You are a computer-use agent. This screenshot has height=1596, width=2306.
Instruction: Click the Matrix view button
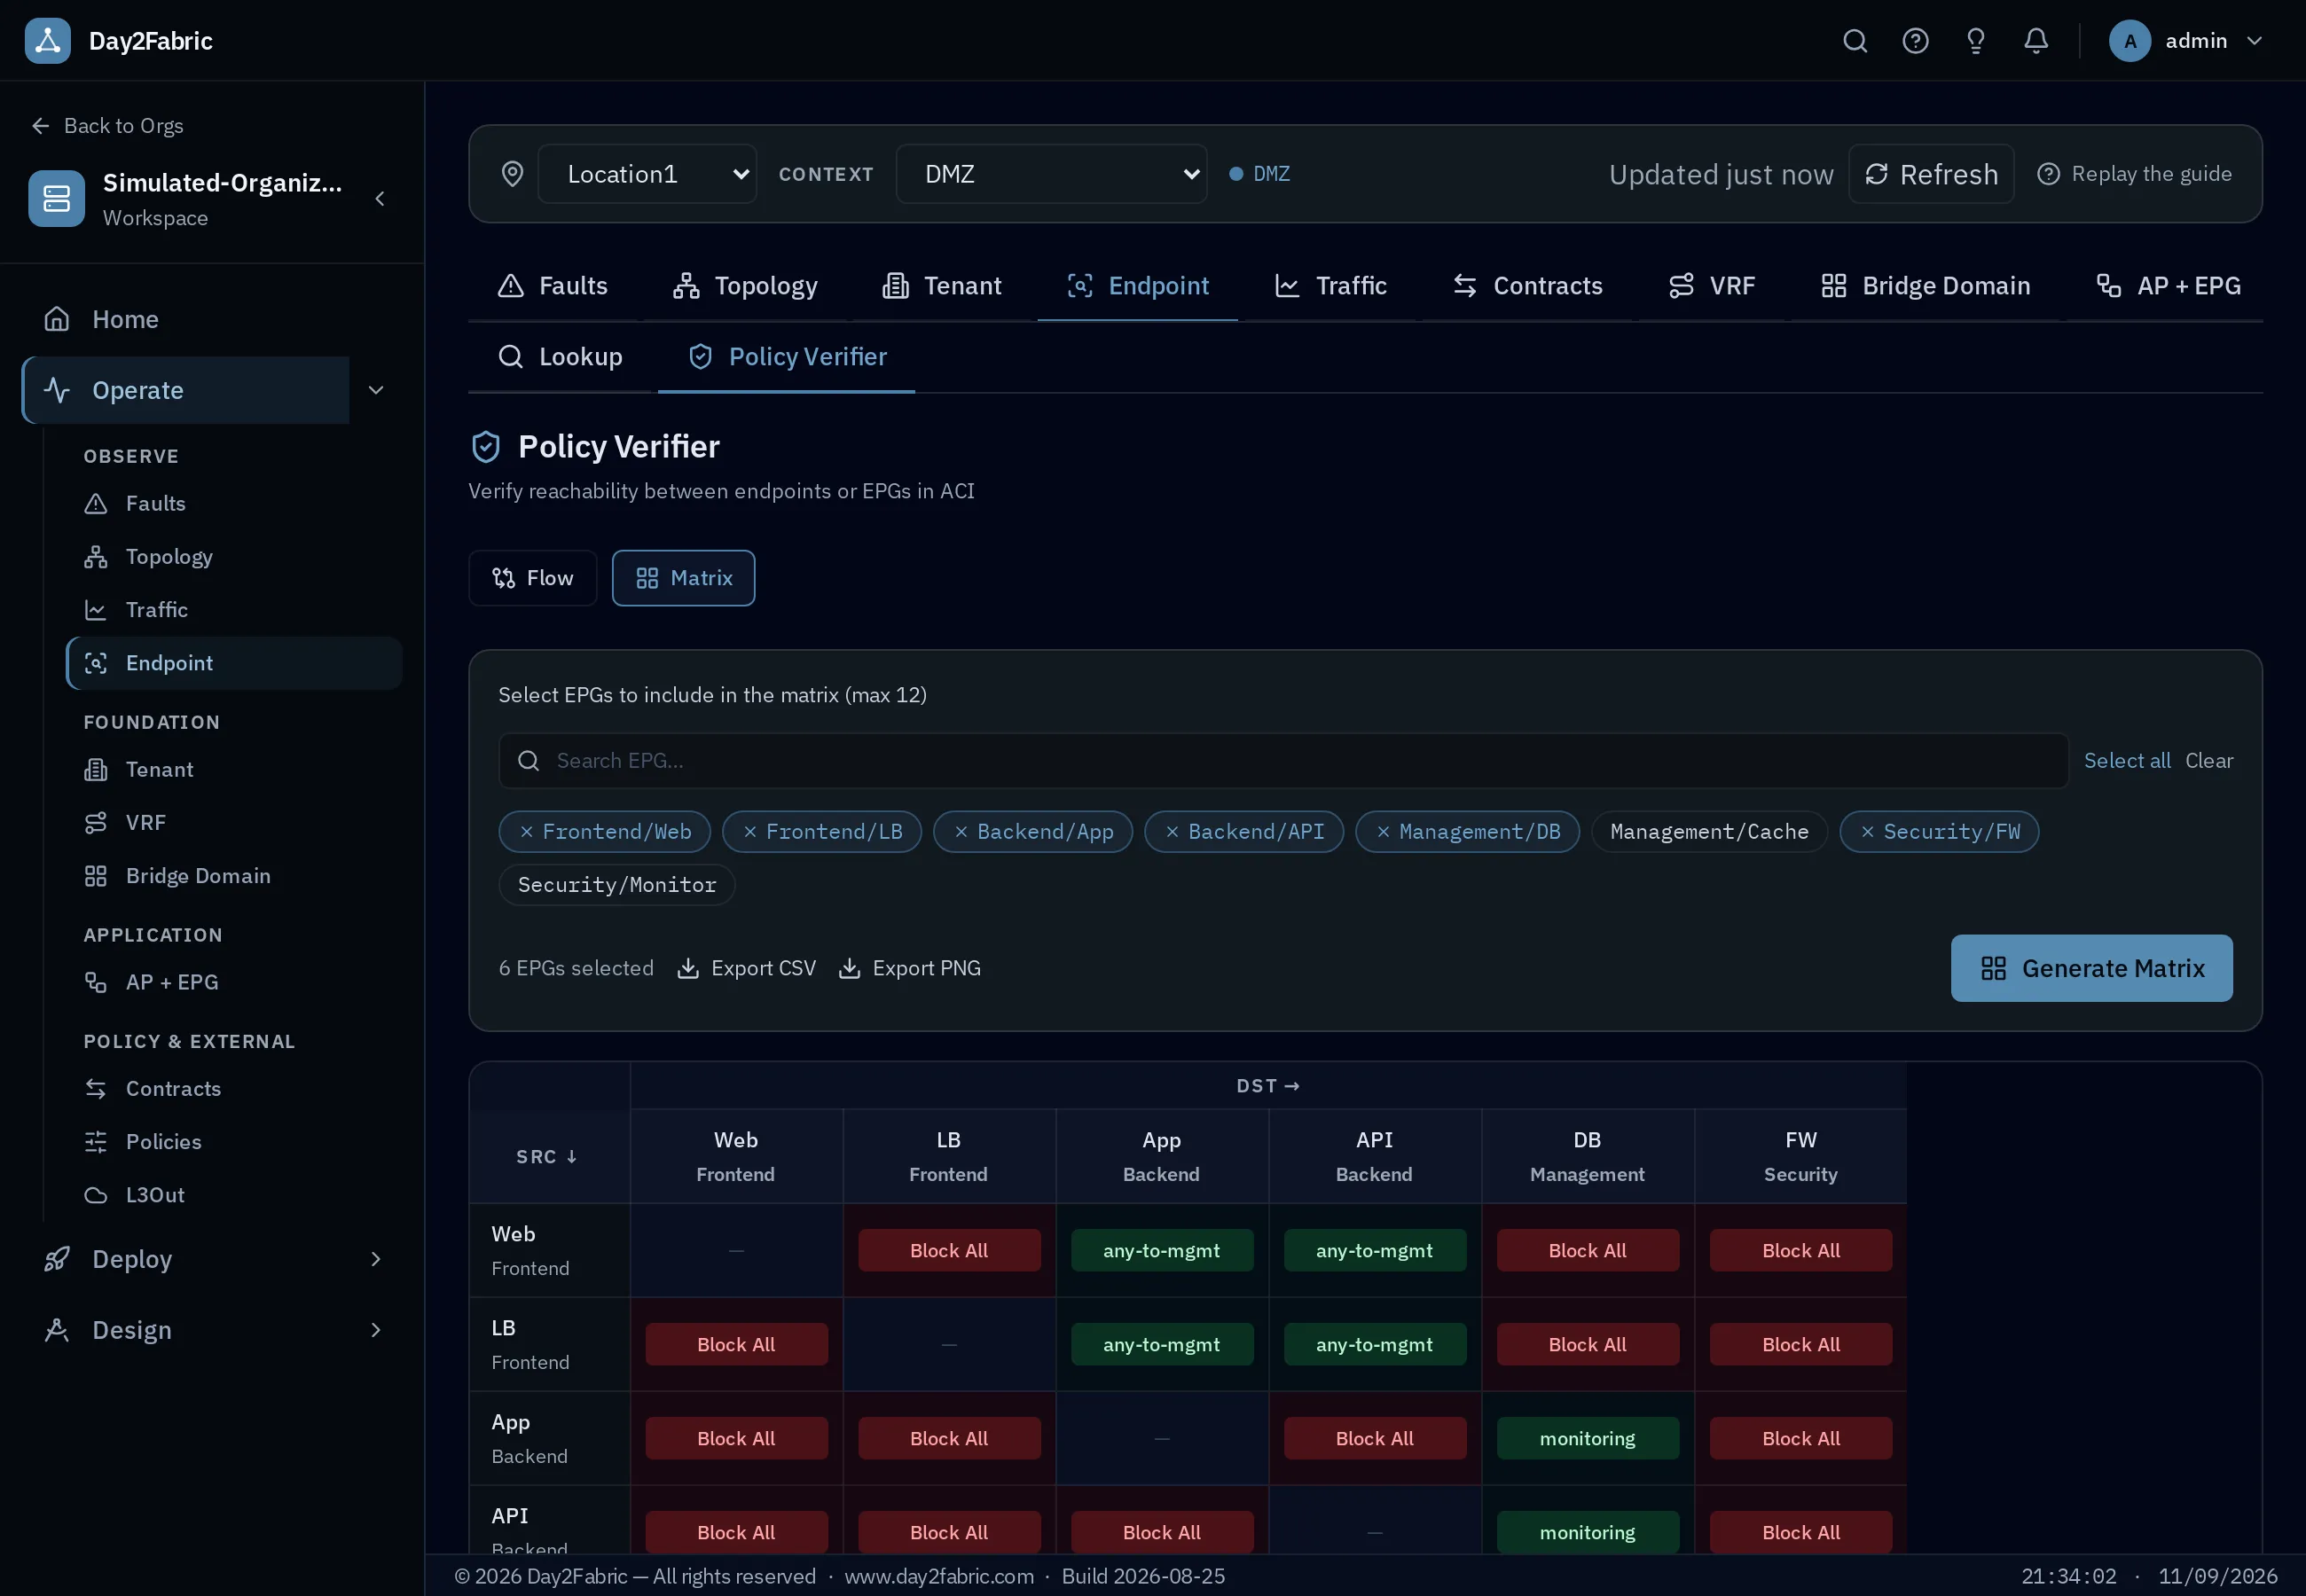pos(684,578)
